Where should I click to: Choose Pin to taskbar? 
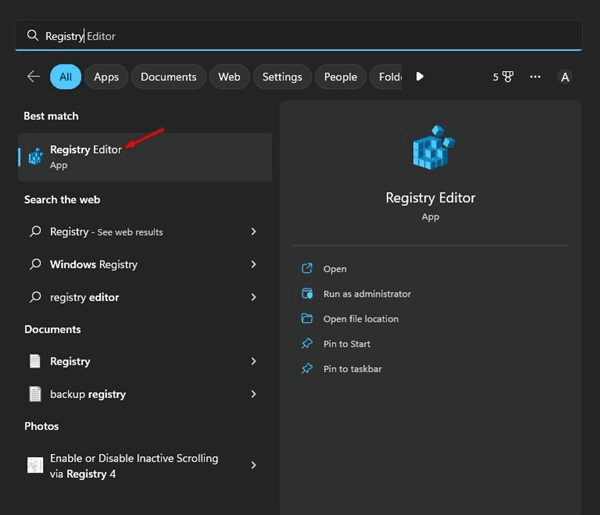click(x=352, y=369)
